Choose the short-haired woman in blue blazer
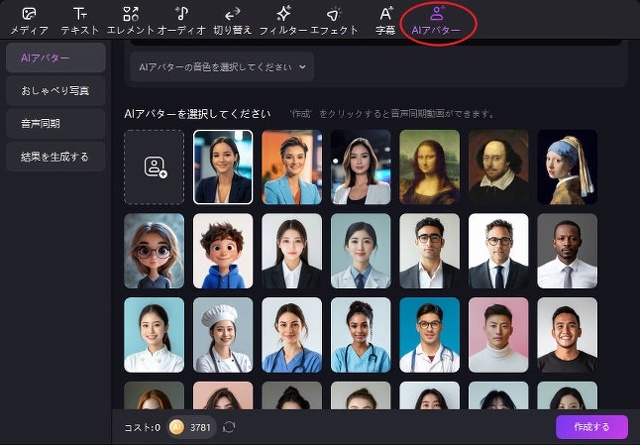 pos(292,167)
